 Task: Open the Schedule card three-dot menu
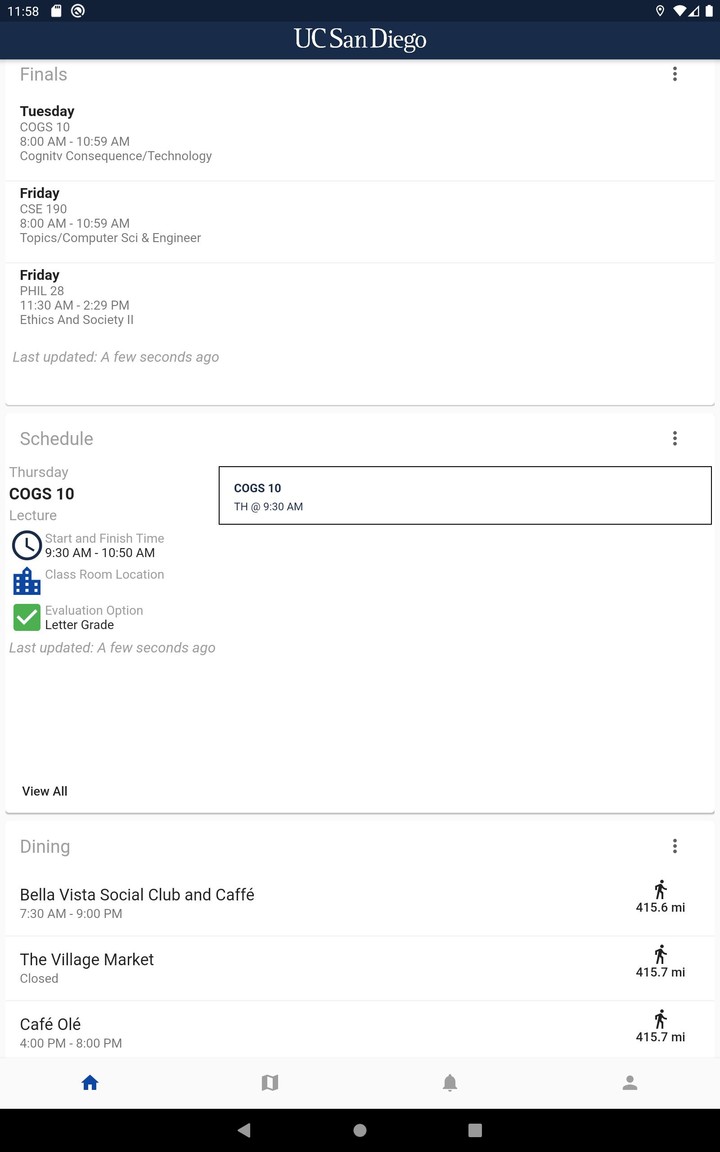click(x=675, y=438)
